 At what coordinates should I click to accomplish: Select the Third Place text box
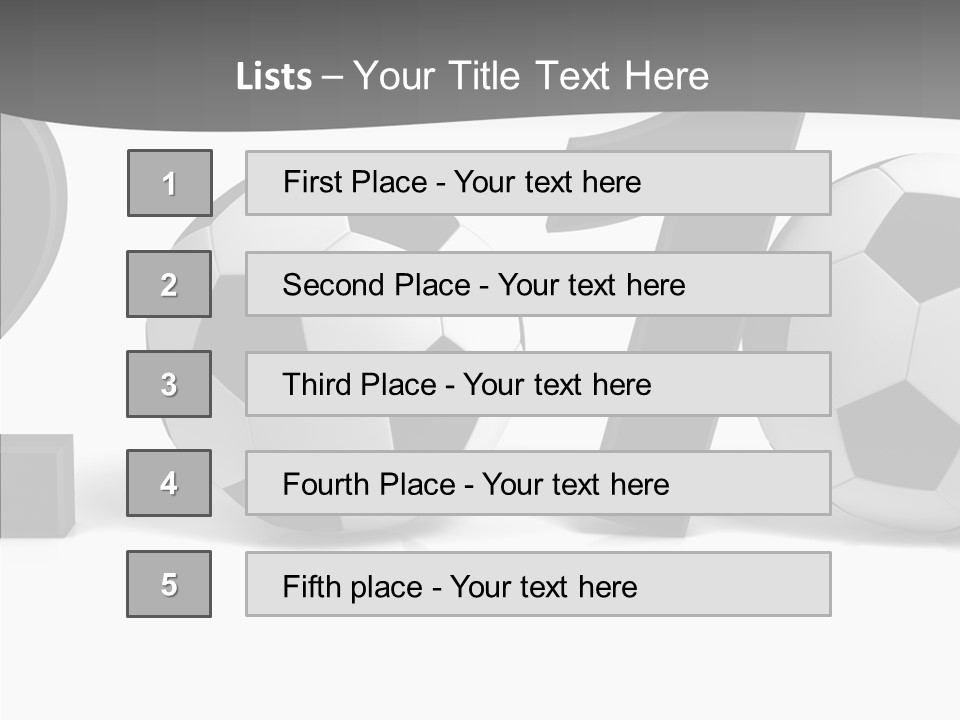(538, 384)
